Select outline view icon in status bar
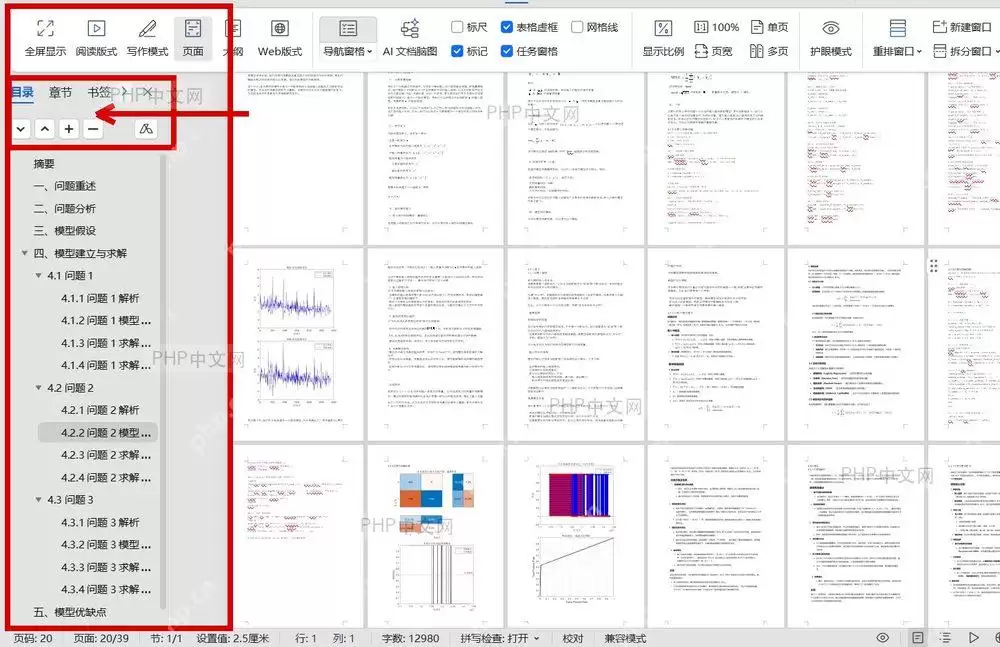This screenshot has width=1000, height=647. pos(945,637)
